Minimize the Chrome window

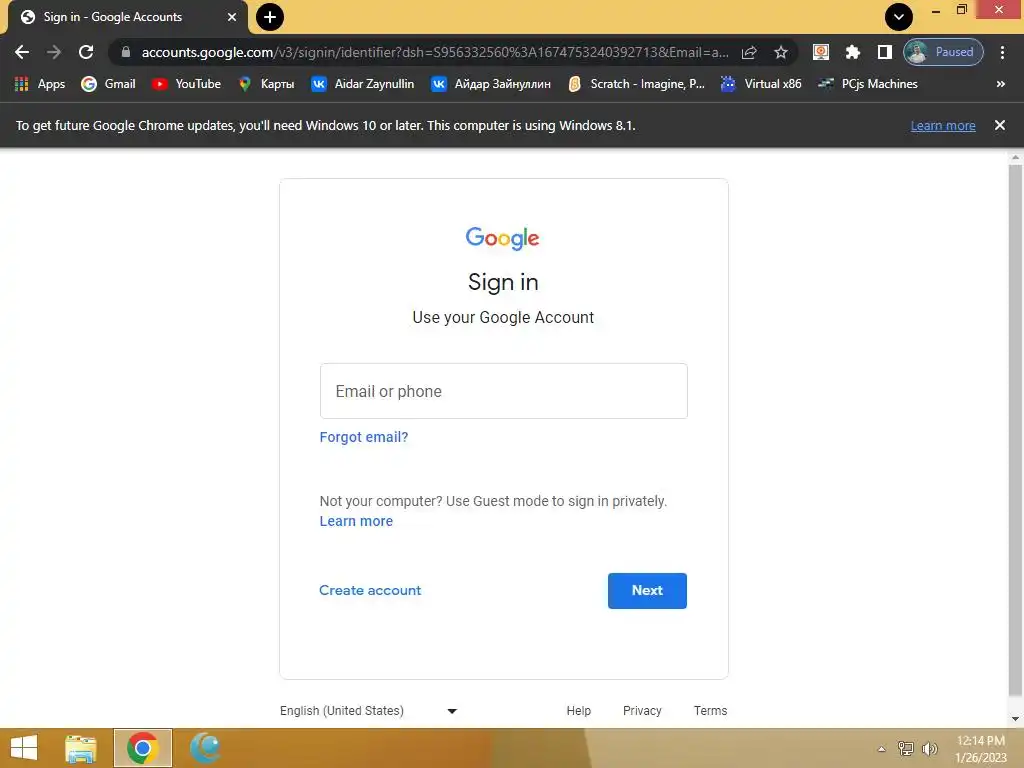[x=935, y=10]
